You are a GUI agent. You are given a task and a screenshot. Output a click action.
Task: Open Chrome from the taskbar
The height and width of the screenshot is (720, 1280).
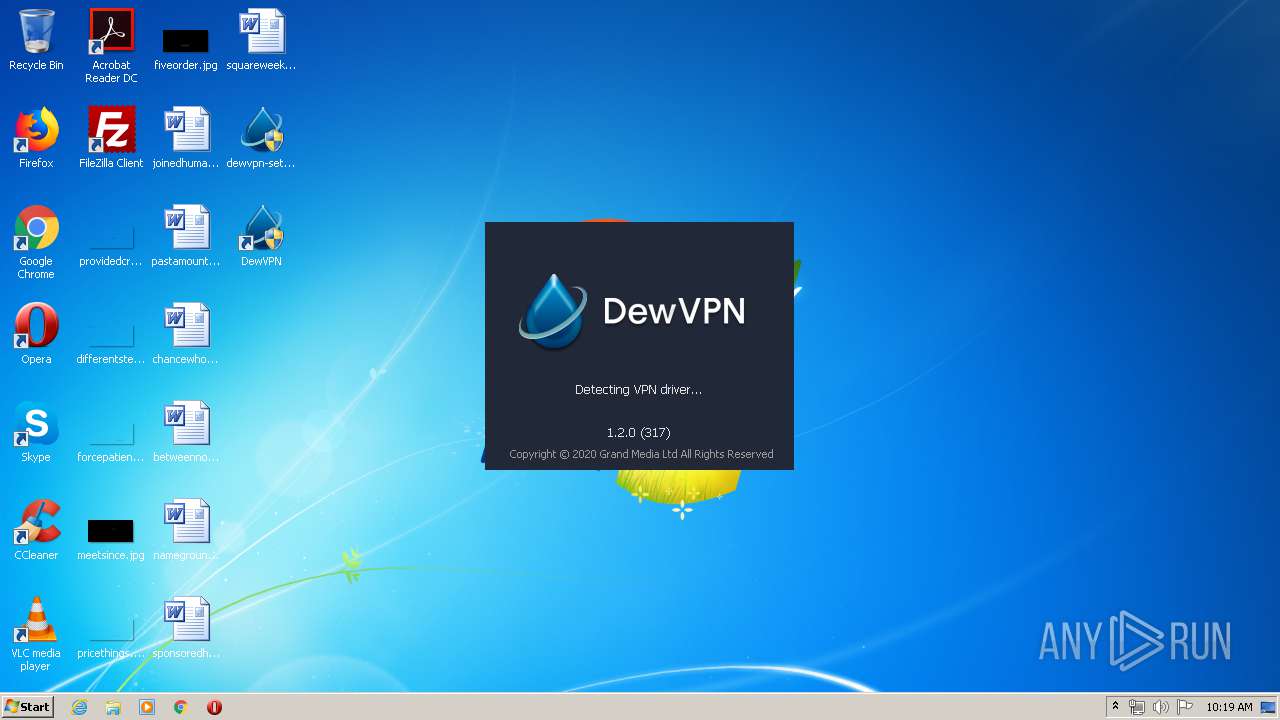click(x=181, y=707)
